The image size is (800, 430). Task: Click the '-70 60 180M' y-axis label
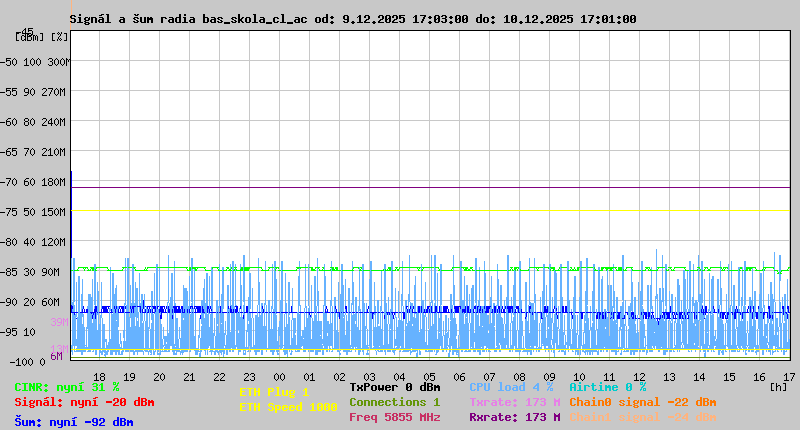point(34,183)
